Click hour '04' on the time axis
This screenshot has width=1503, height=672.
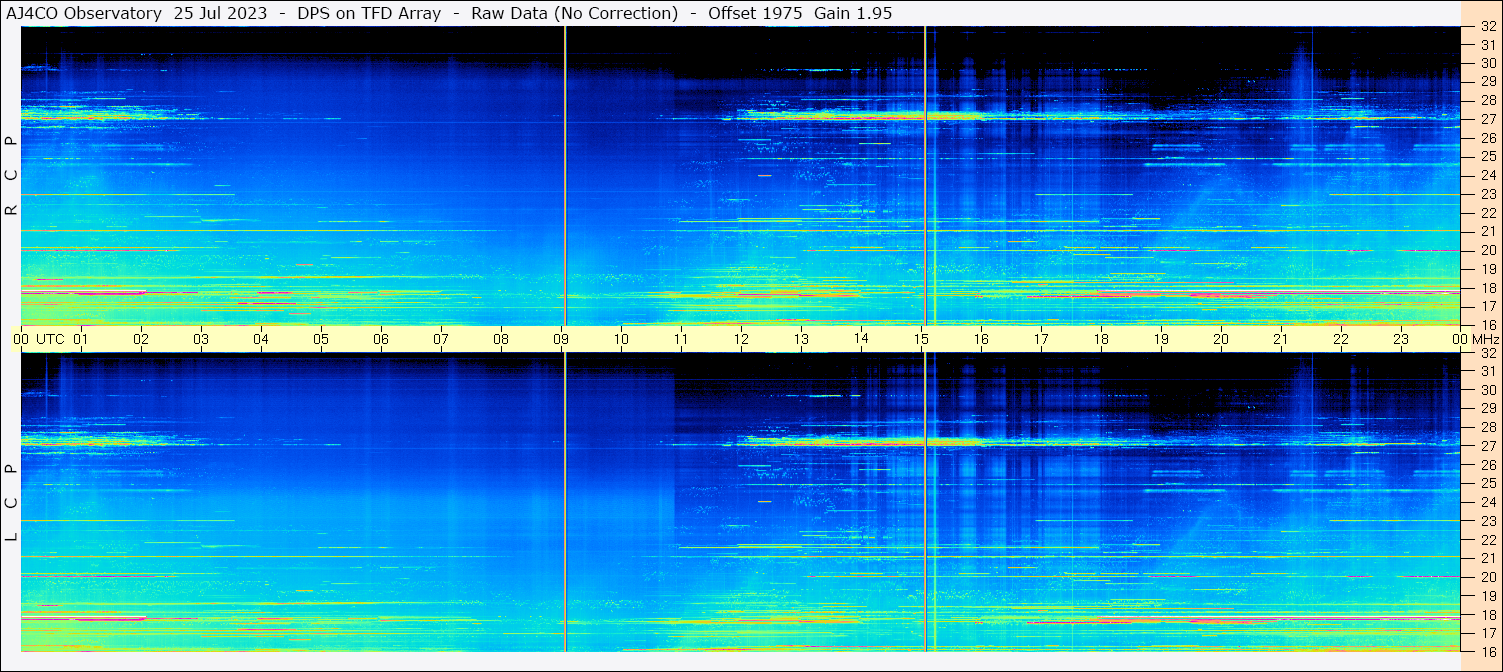(261, 339)
